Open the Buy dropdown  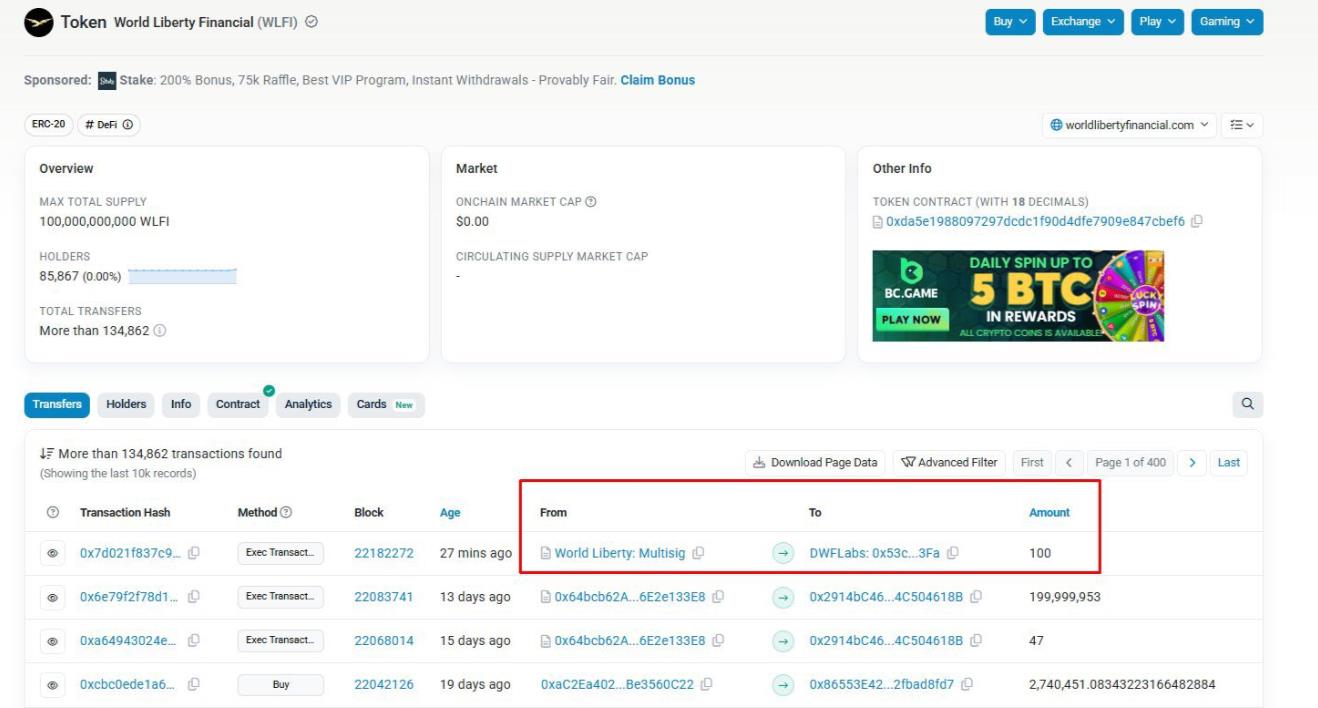pos(1010,22)
